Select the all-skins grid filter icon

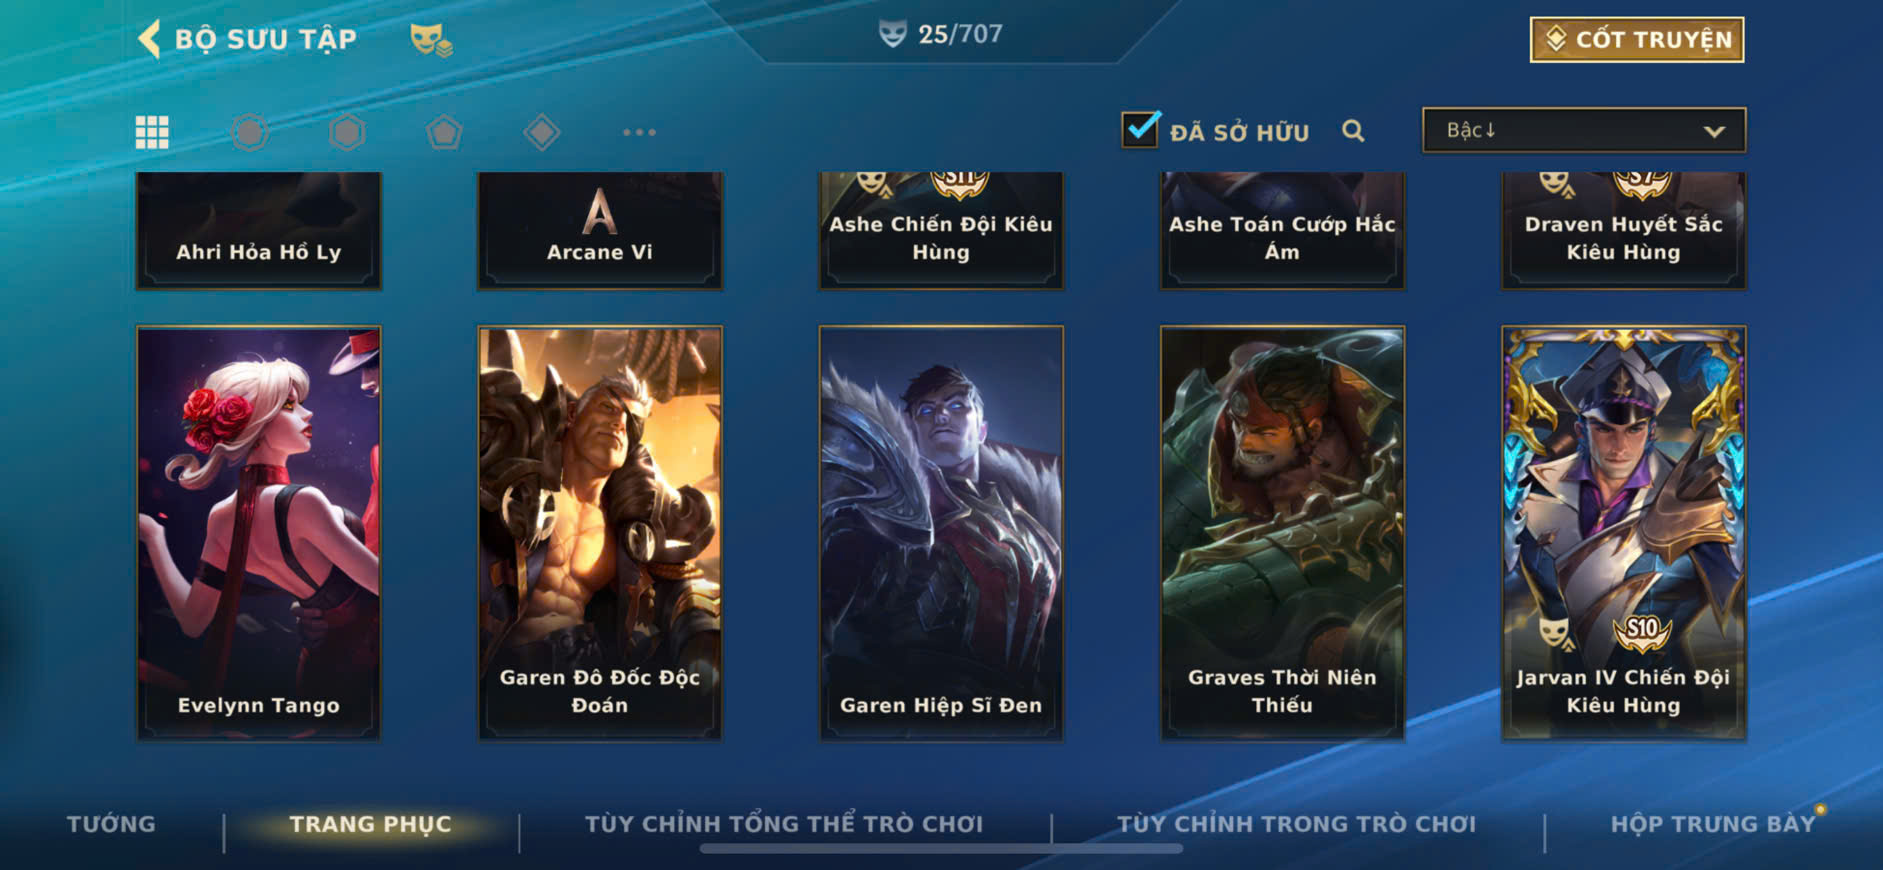(152, 132)
